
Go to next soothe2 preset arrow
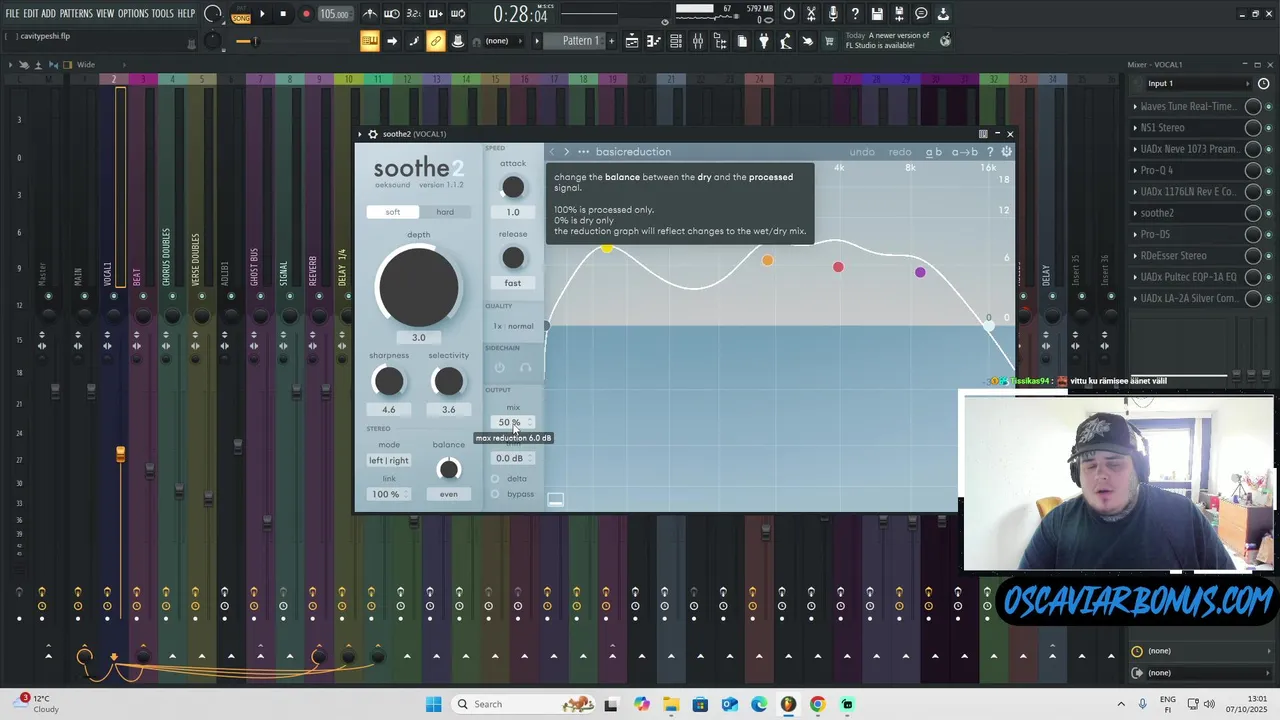pyautogui.click(x=566, y=152)
